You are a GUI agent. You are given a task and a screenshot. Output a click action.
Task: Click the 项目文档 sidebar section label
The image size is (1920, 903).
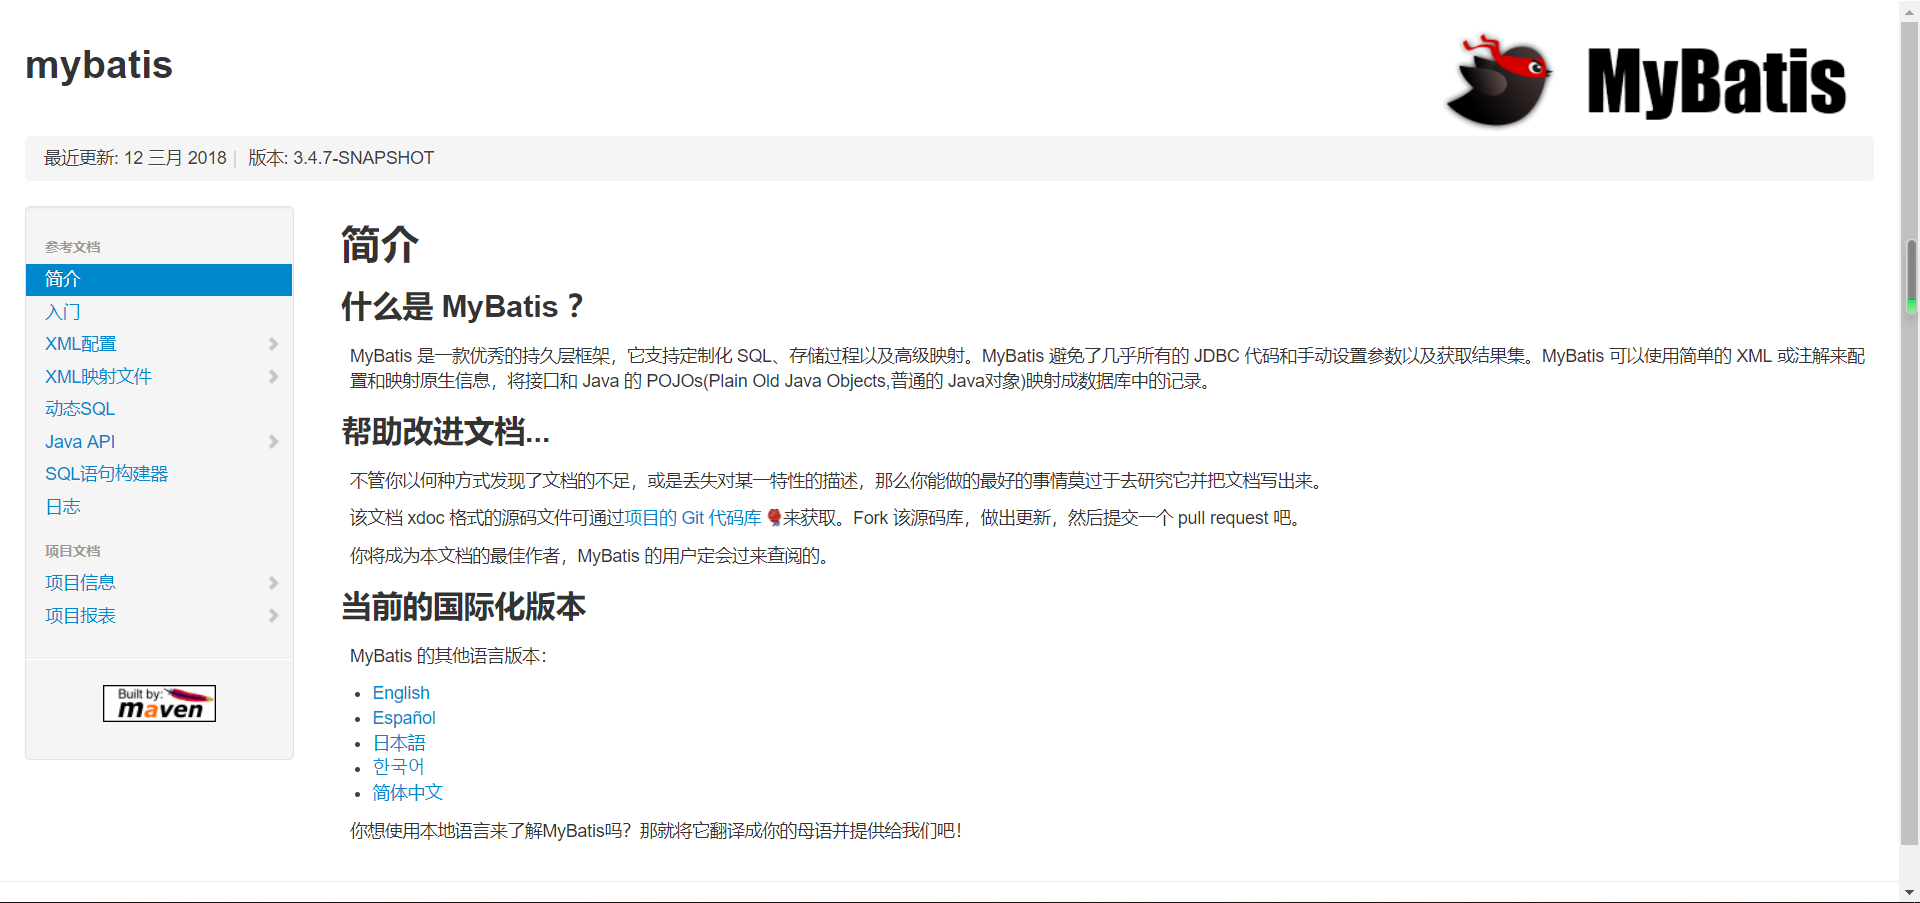pyautogui.click(x=73, y=551)
